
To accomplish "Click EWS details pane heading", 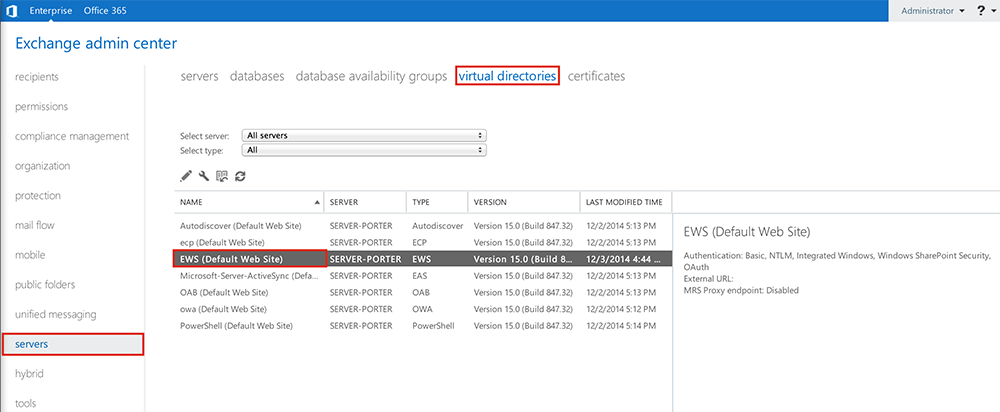I will pyautogui.click(x=746, y=231).
